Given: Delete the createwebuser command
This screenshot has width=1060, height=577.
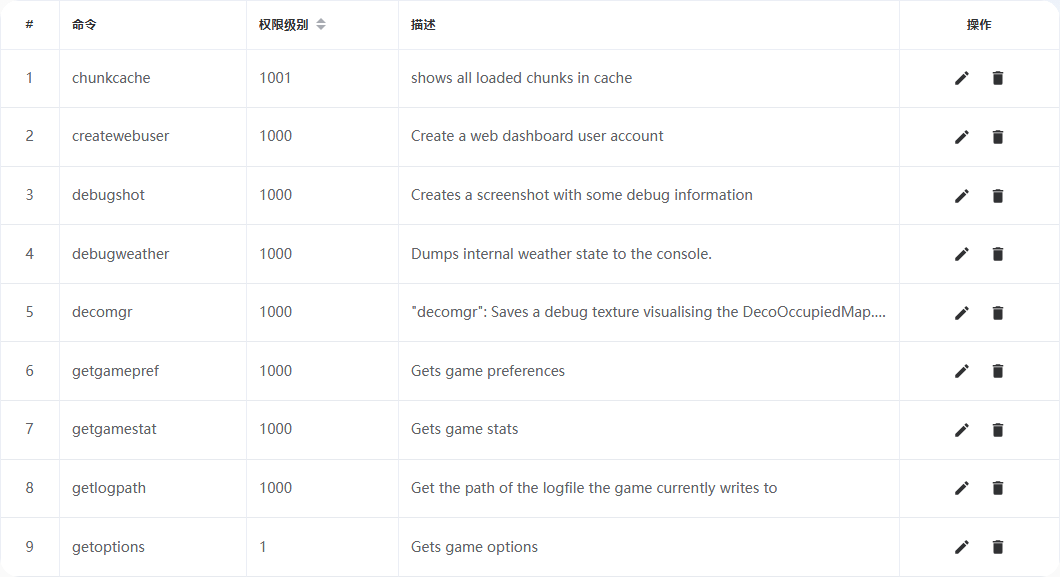Looking at the screenshot, I should (x=998, y=137).
